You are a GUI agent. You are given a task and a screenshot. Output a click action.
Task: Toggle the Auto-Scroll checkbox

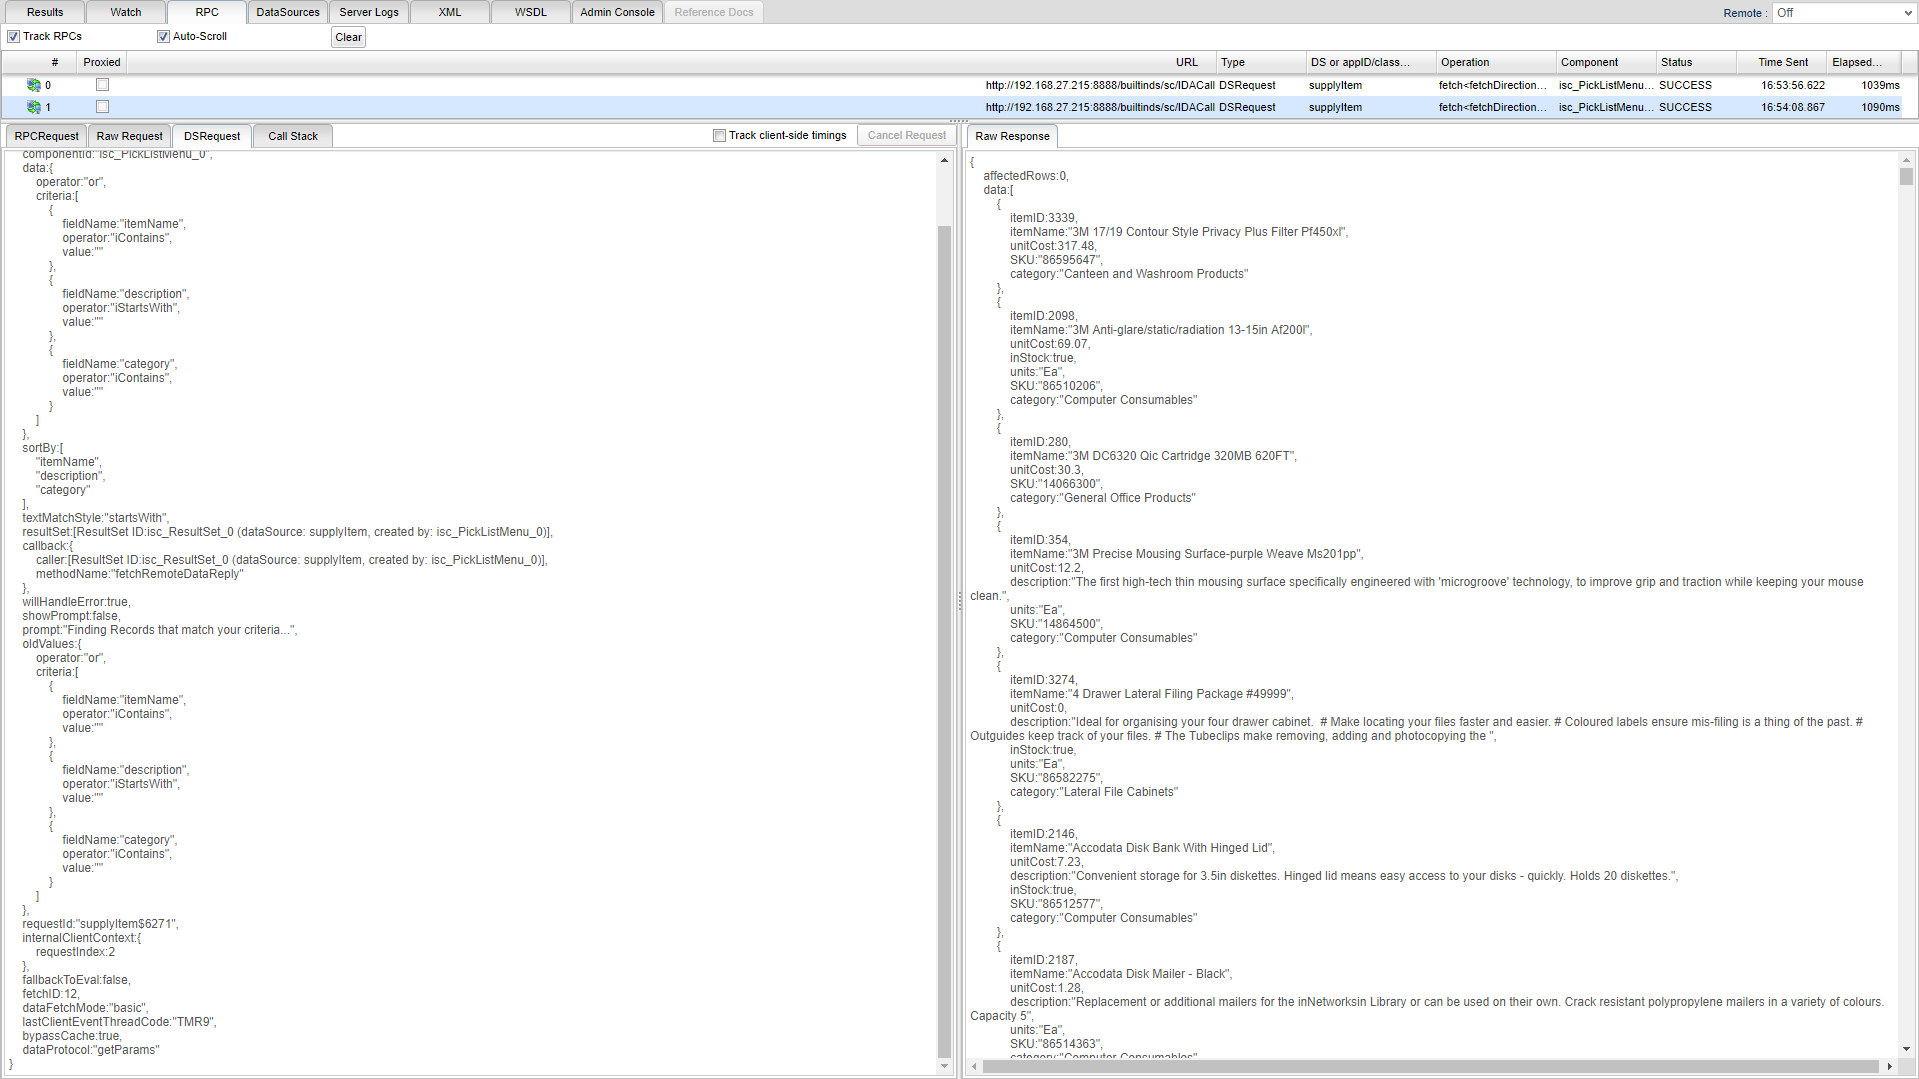pos(163,37)
